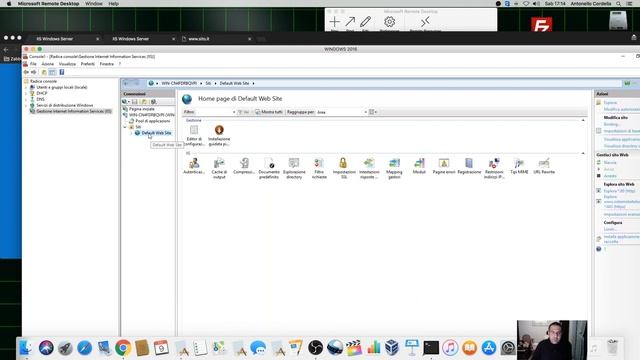Collapse the Gestione group section

(583, 120)
